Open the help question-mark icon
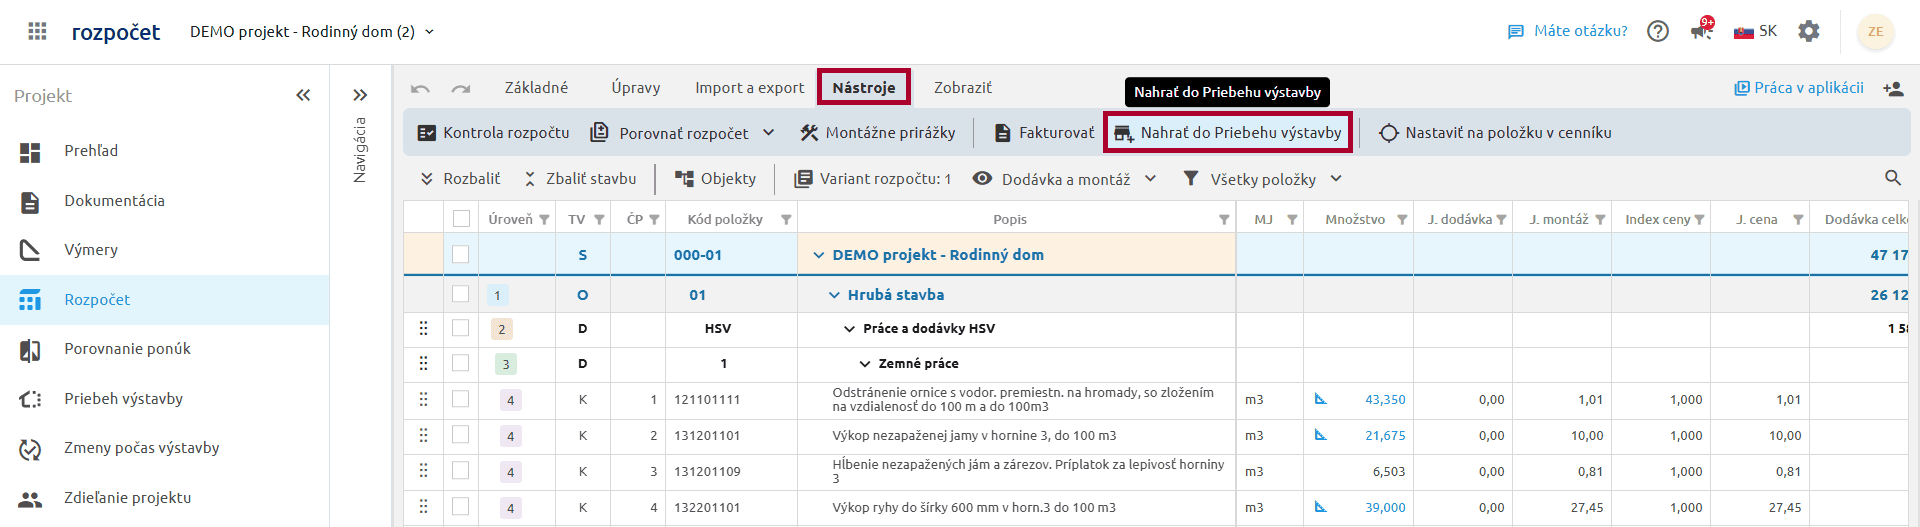The image size is (1920, 527). pyautogui.click(x=1658, y=31)
